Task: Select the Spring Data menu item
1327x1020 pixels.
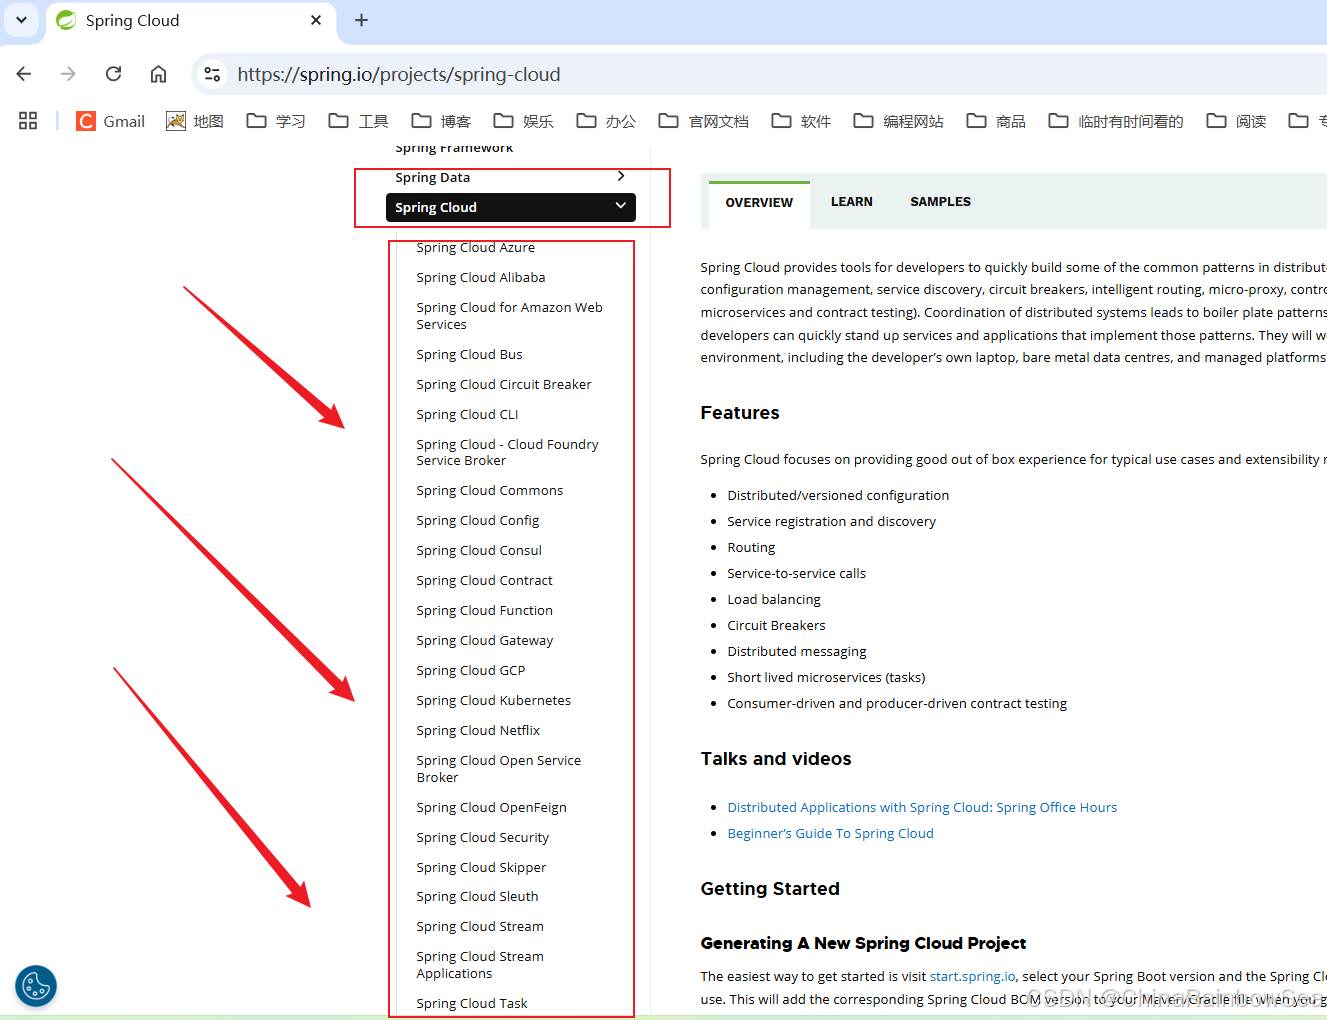Action: coord(432,177)
